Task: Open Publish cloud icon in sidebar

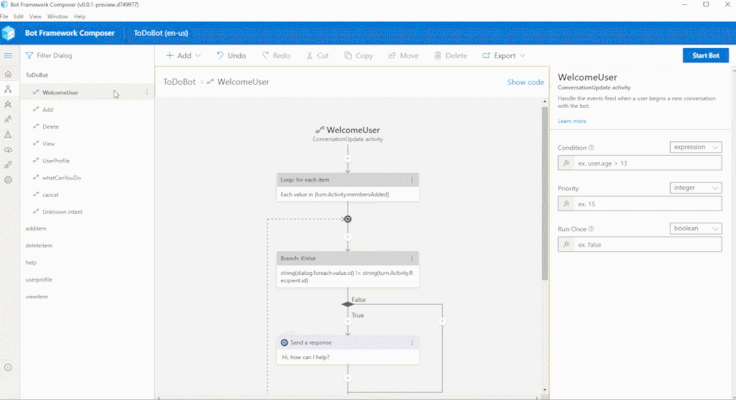Action: pos(8,150)
